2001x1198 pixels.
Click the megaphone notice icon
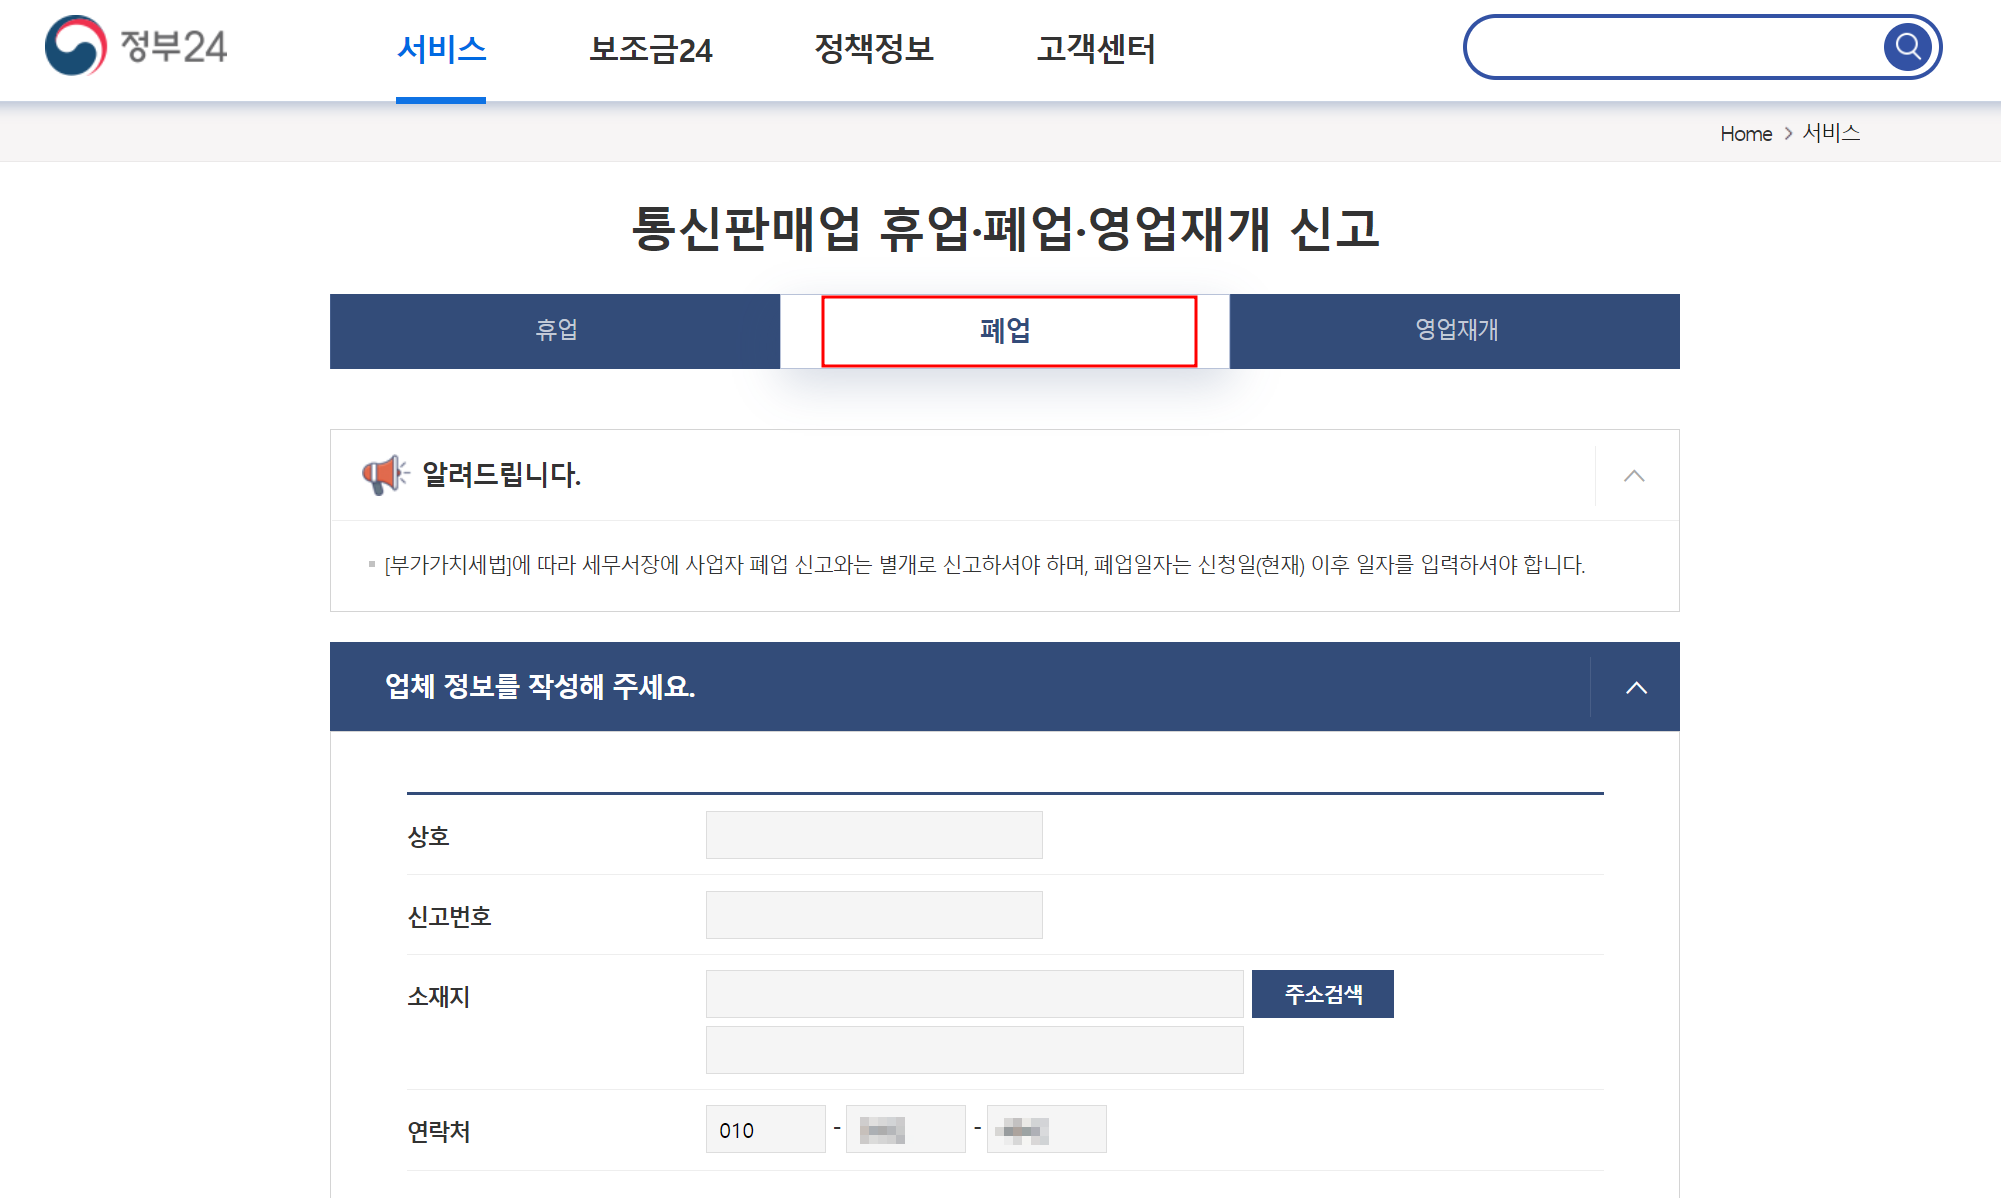[x=385, y=474]
